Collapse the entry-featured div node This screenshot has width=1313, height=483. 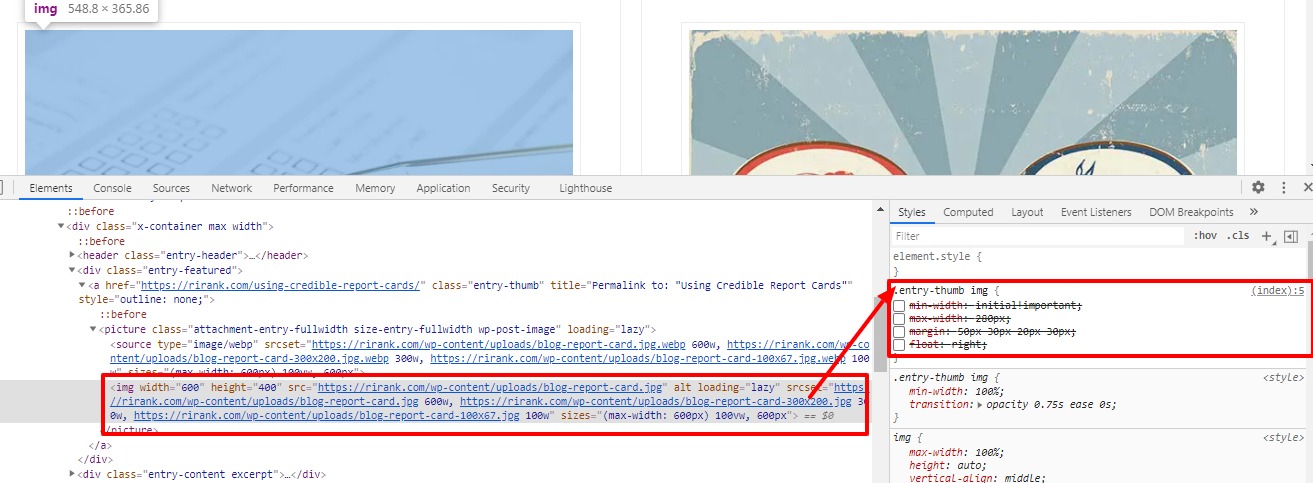tap(72, 270)
